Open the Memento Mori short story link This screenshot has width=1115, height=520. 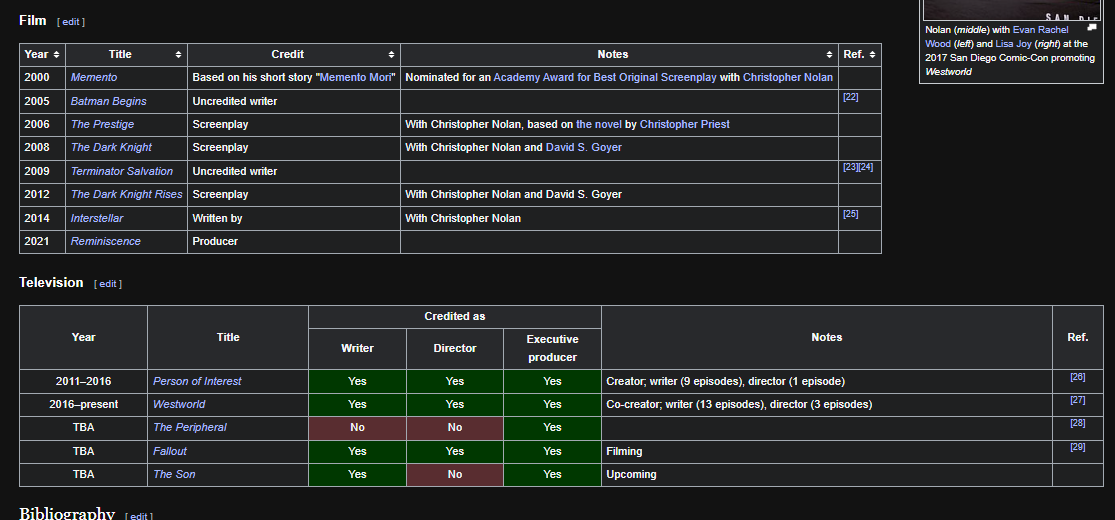click(x=356, y=77)
